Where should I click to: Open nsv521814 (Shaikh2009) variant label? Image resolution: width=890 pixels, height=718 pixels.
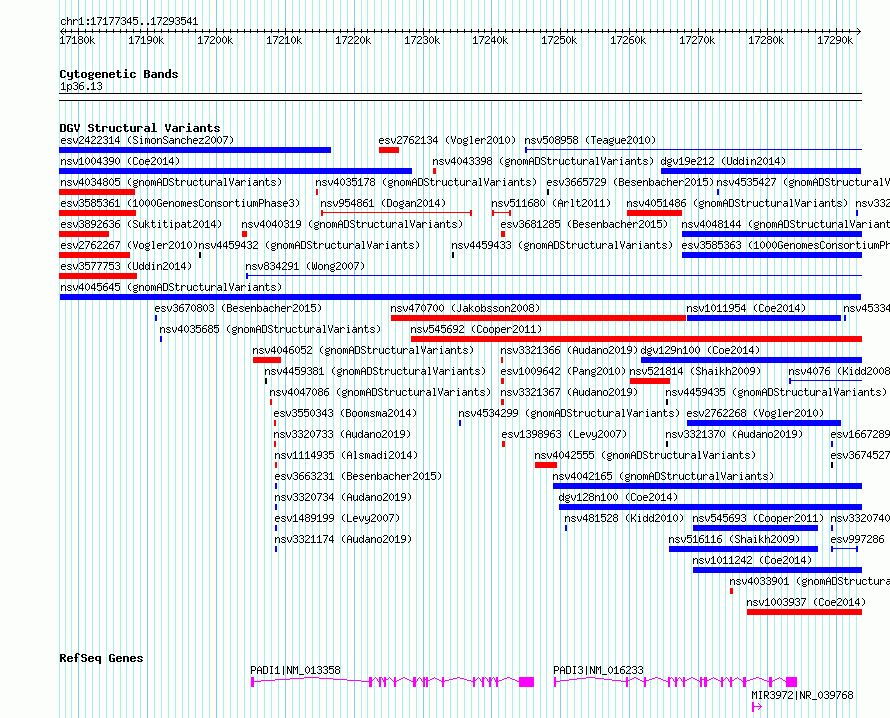click(x=695, y=371)
